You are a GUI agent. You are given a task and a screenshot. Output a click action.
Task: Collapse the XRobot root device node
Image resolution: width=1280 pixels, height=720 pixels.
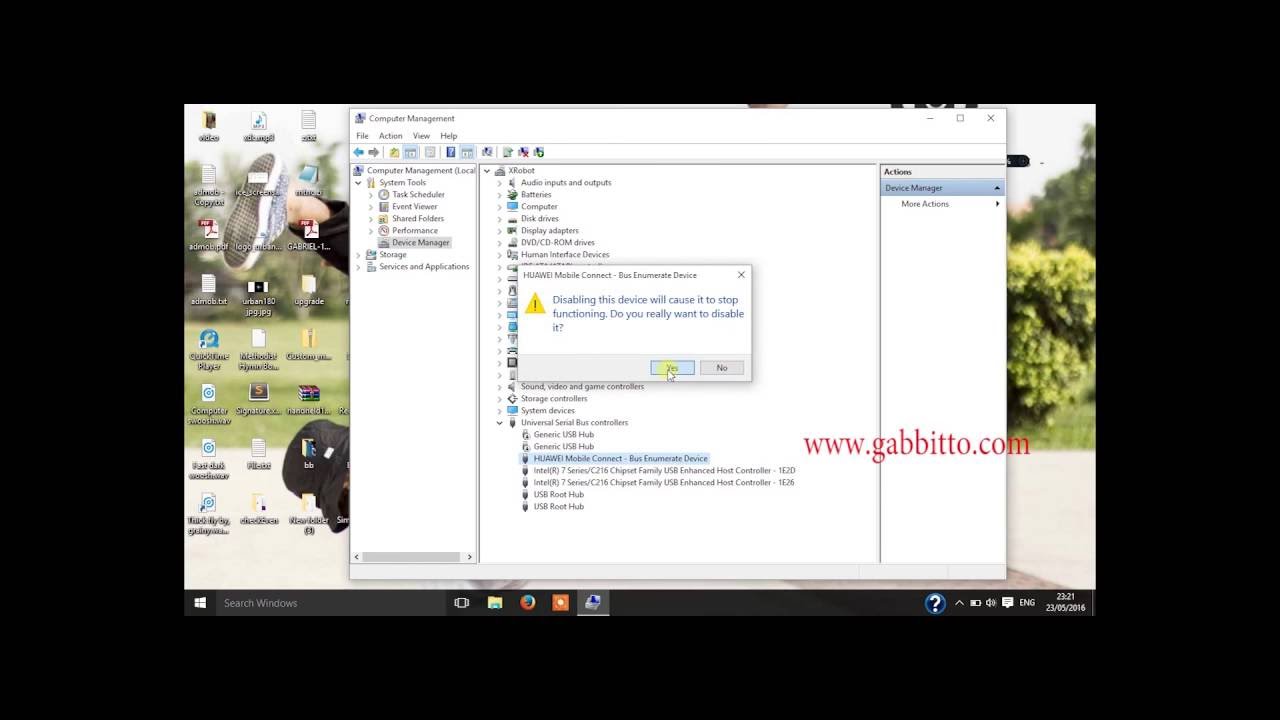(487, 171)
